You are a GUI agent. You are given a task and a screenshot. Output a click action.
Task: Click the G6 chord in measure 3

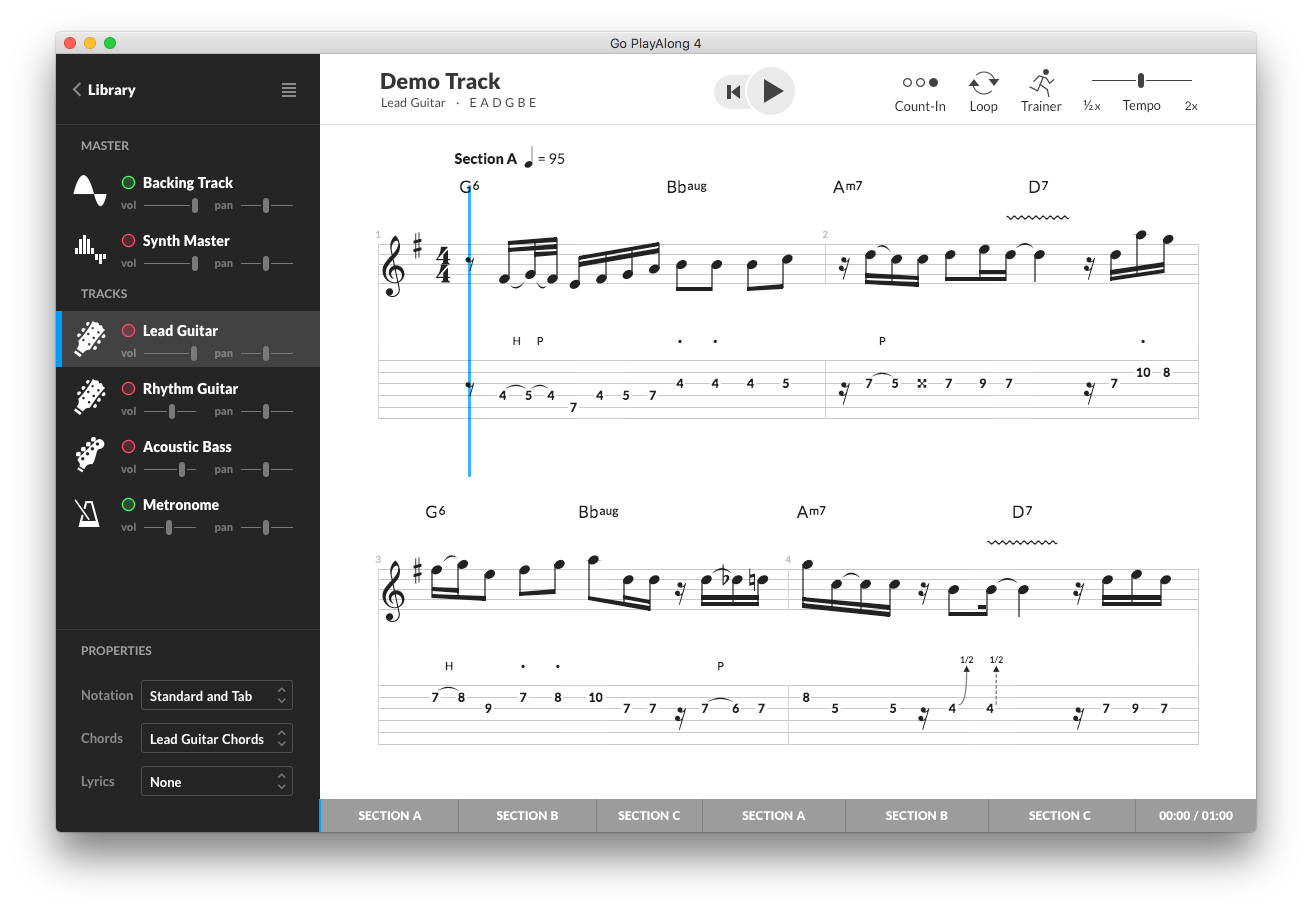coord(435,512)
